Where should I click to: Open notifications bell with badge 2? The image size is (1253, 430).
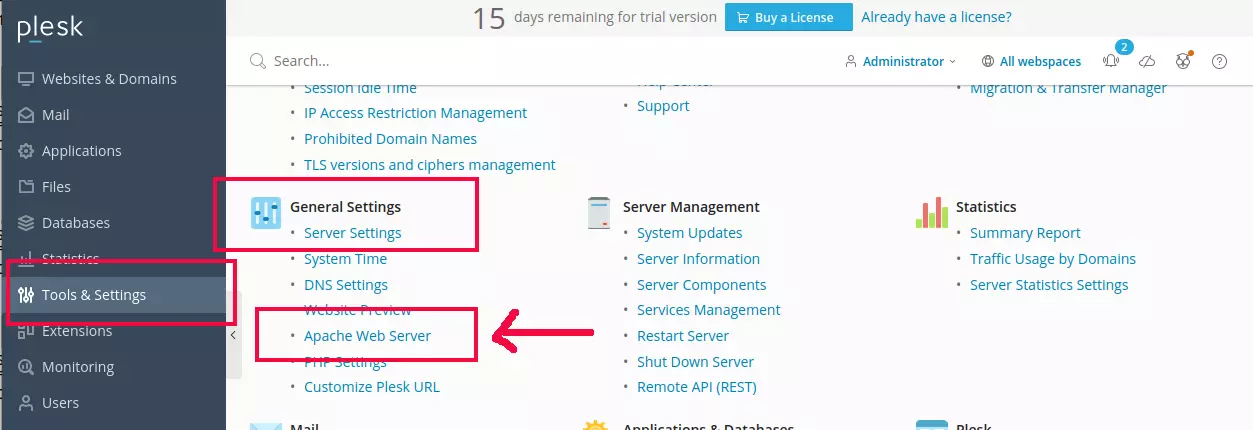click(x=1112, y=61)
